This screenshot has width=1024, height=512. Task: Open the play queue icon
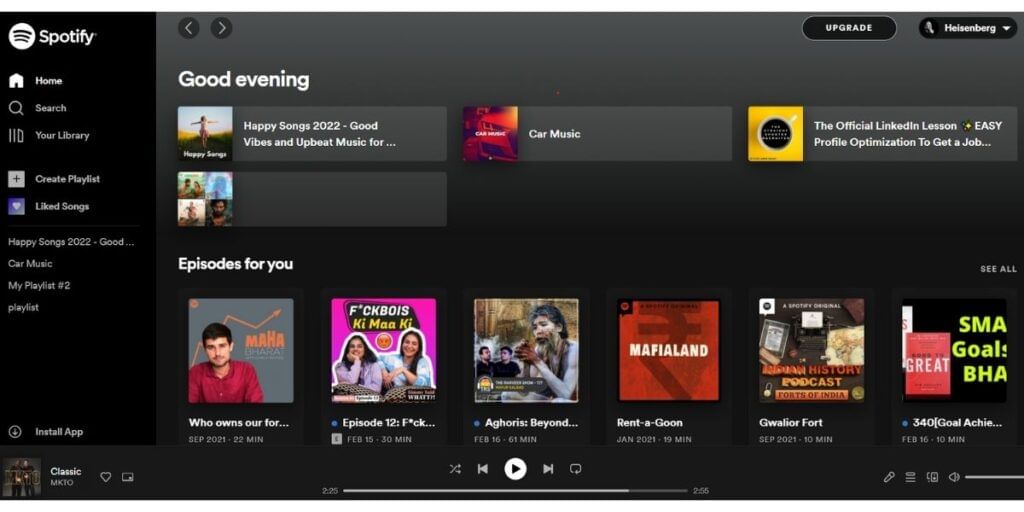pos(910,477)
